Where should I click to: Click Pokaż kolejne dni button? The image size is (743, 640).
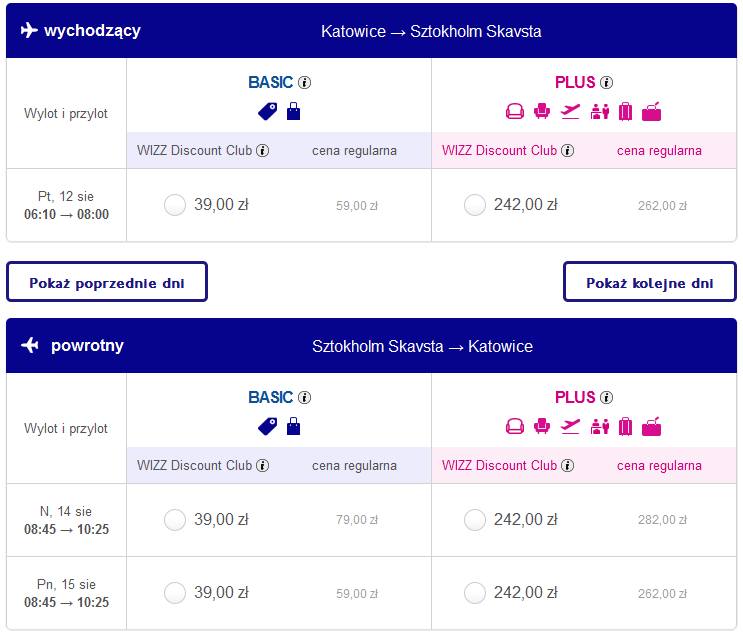click(x=650, y=282)
